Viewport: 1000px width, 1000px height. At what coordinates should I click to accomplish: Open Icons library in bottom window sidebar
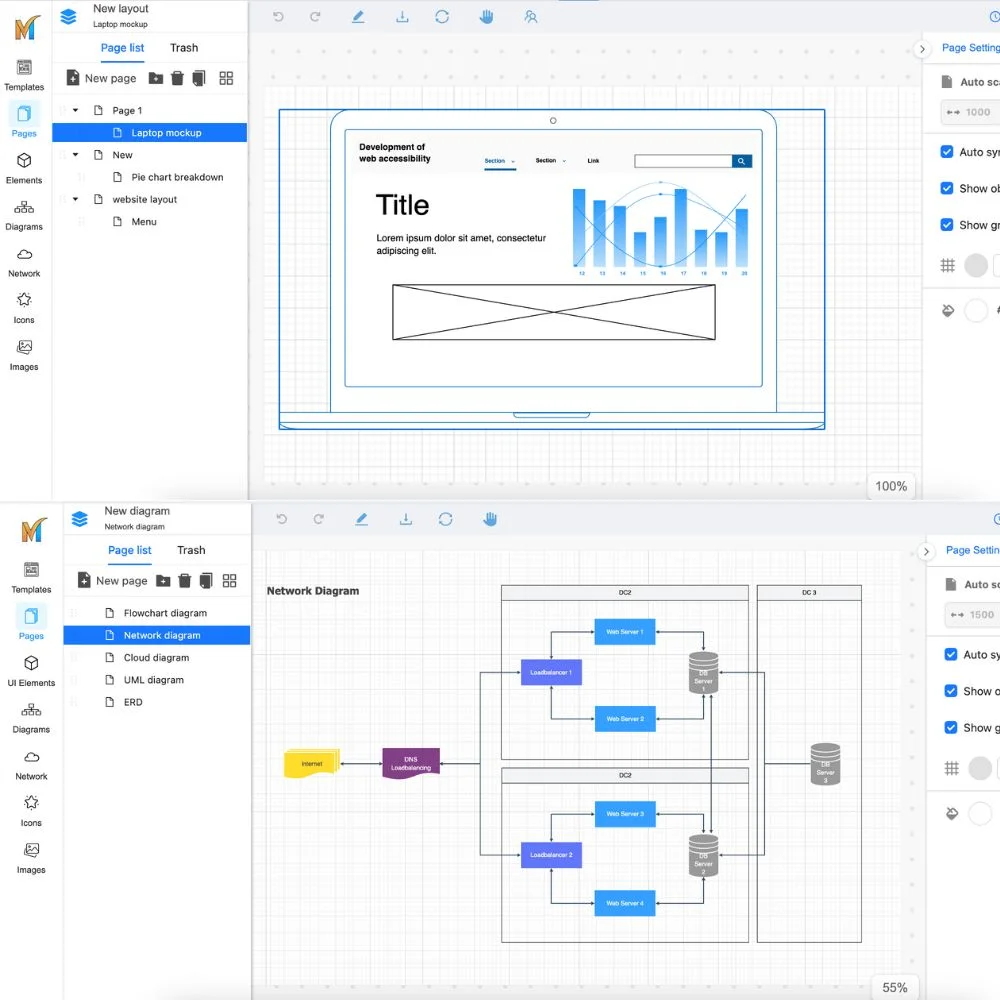coord(31,811)
